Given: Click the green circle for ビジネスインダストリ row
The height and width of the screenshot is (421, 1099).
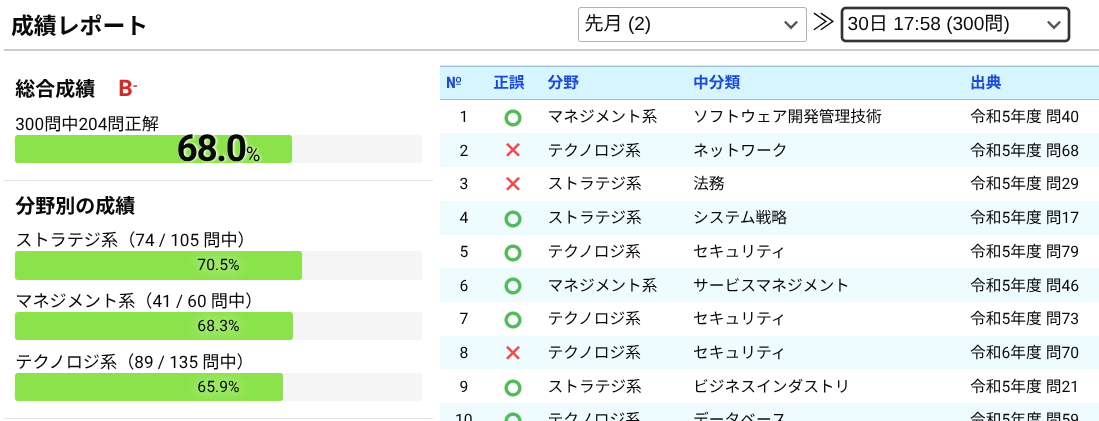Looking at the screenshot, I should (513, 387).
